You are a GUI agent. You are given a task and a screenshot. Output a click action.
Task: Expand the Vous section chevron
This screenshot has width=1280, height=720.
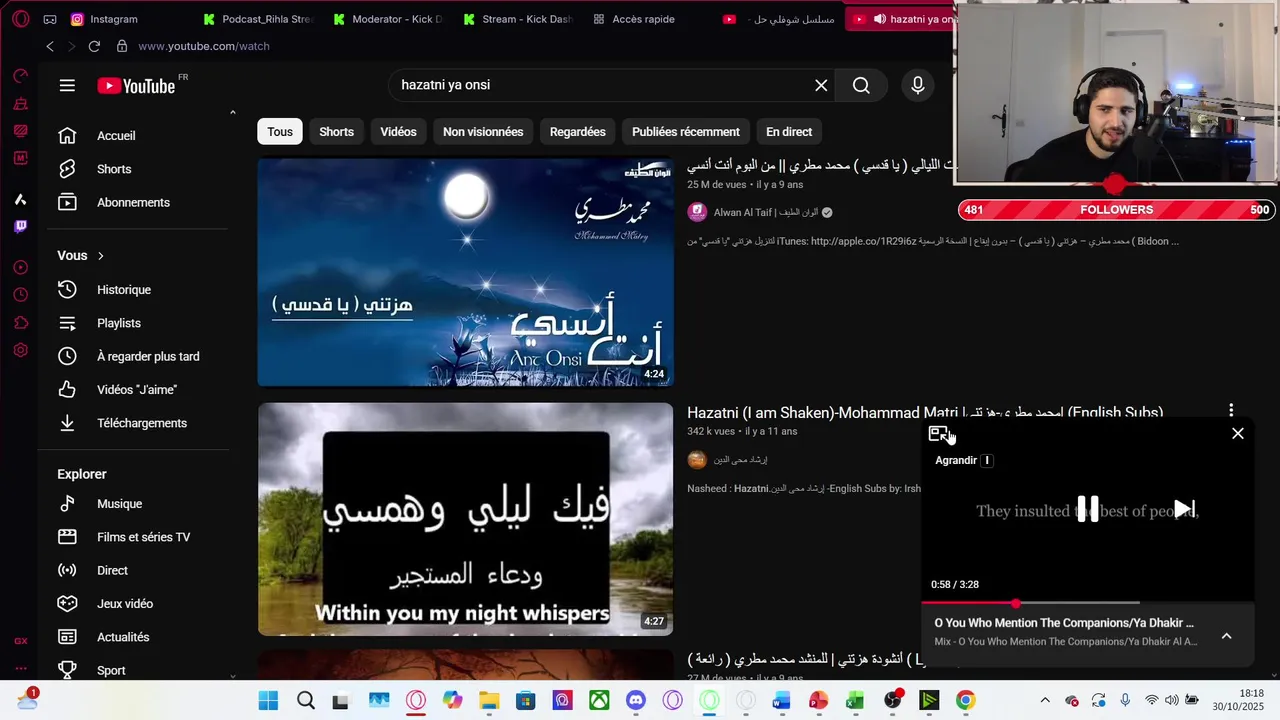(x=100, y=256)
